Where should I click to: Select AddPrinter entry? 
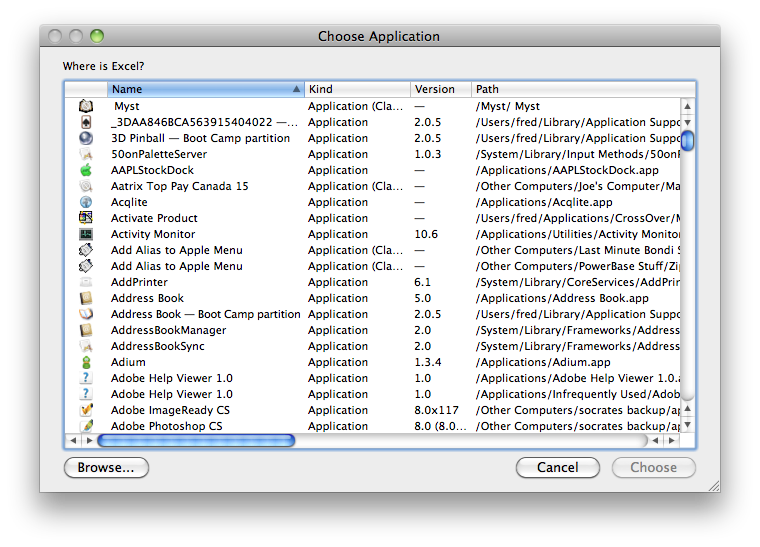pos(139,282)
